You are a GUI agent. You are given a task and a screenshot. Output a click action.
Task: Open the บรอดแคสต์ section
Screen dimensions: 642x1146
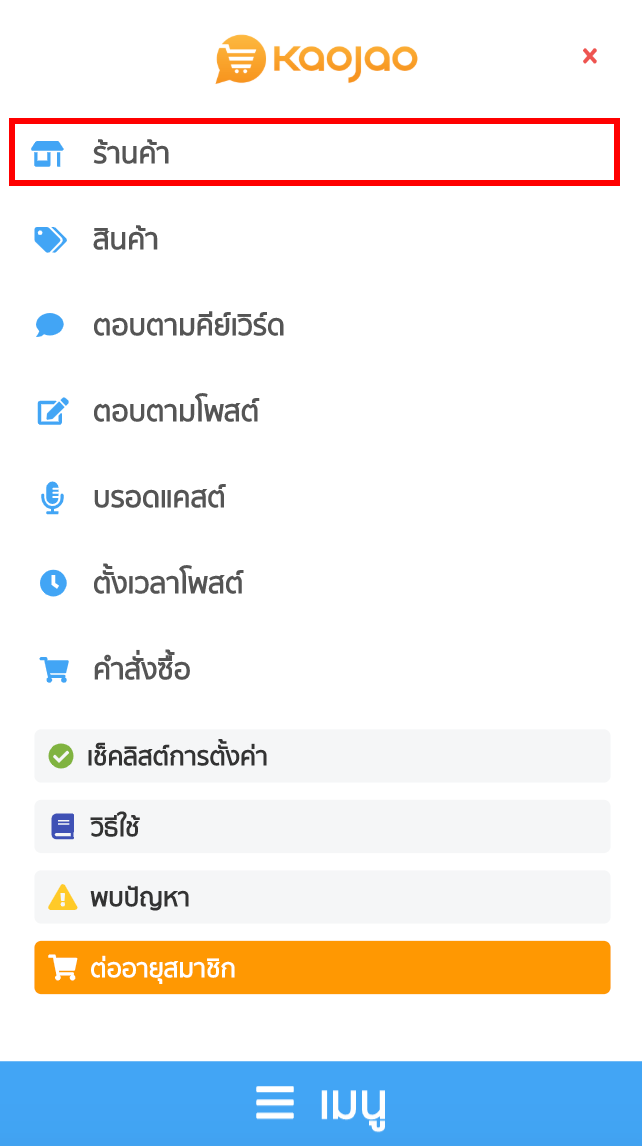tap(160, 497)
